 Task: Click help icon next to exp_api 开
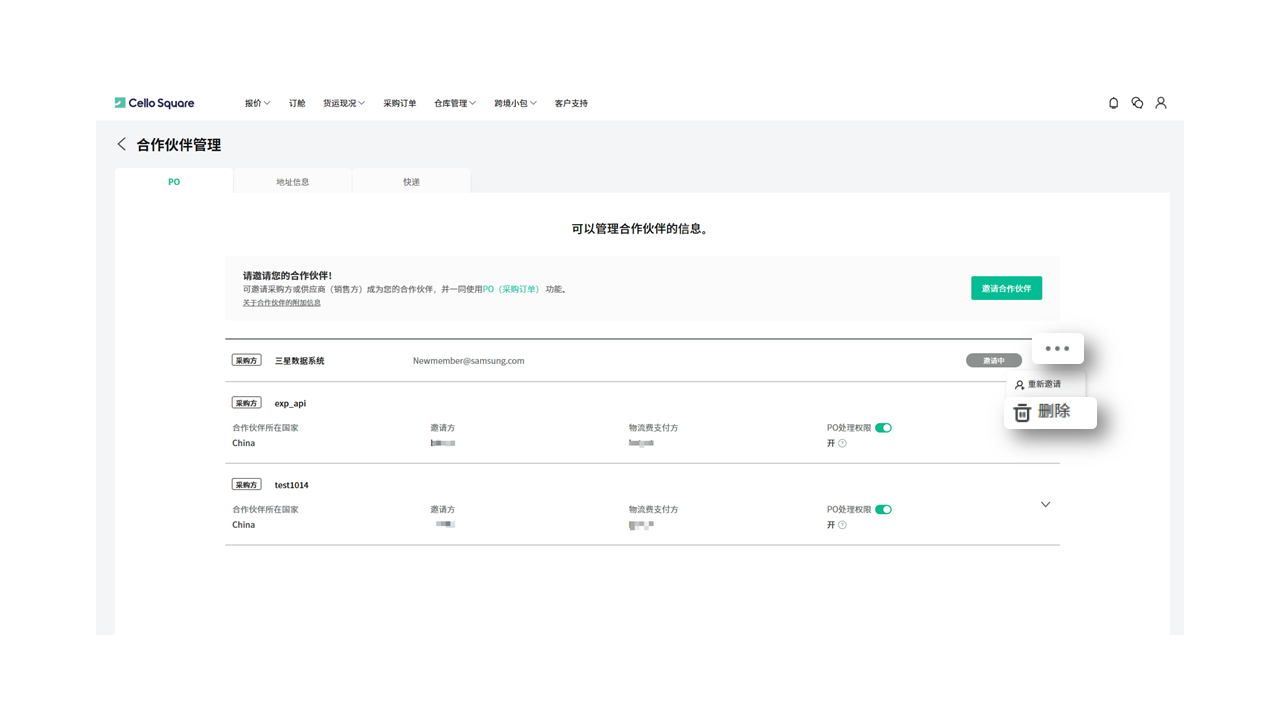point(842,443)
